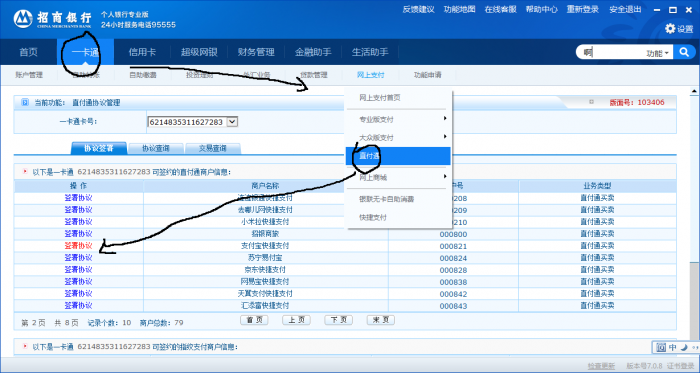Viewport: 700px width, 373px height.
Task: Open 贷款管理 in the sub navigation
Action: [314, 75]
